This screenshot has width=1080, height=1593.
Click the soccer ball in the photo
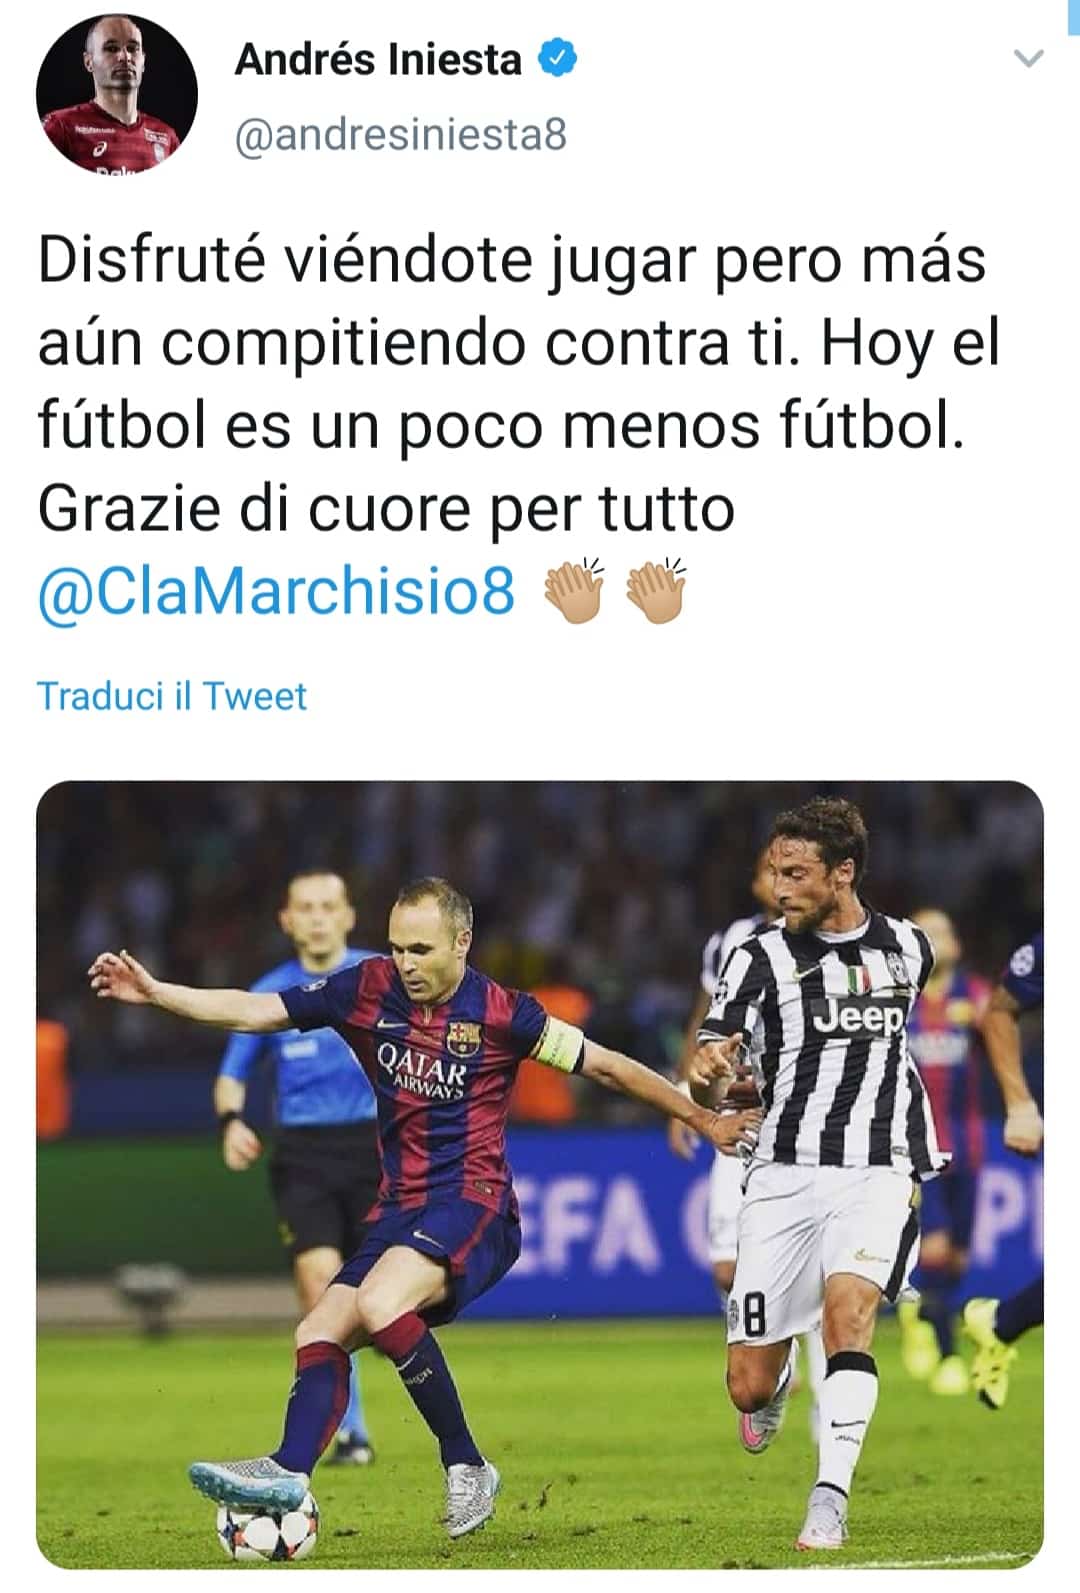coord(267,1523)
